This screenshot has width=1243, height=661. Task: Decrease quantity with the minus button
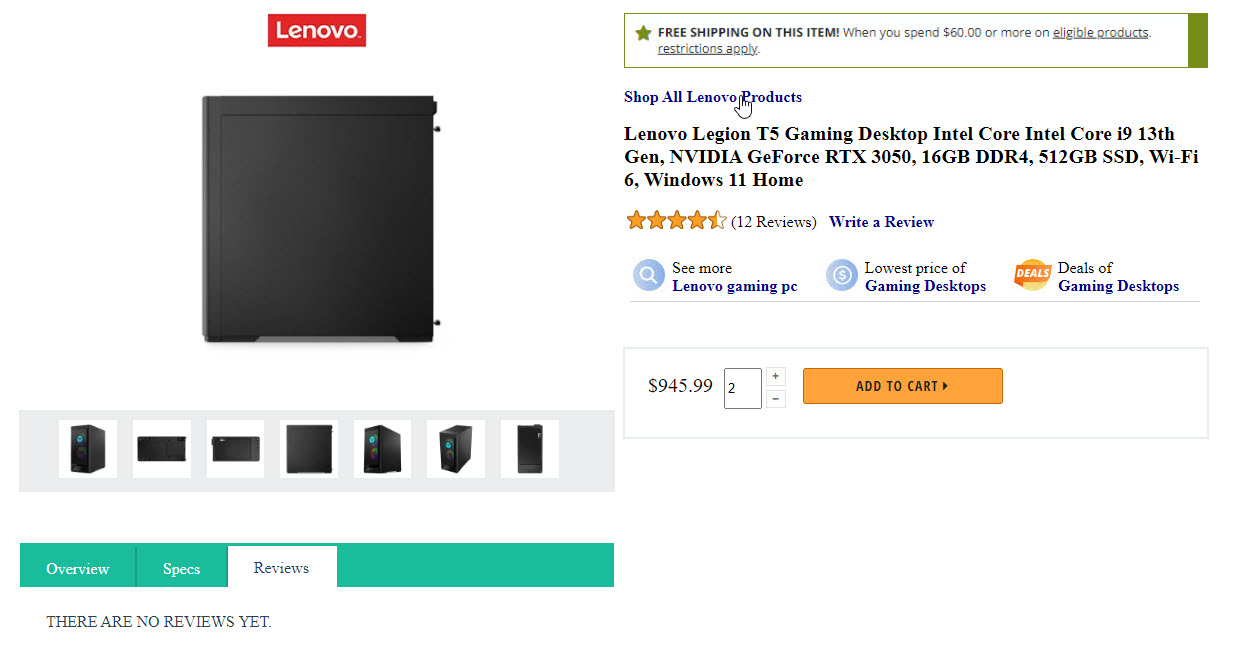(777, 399)
